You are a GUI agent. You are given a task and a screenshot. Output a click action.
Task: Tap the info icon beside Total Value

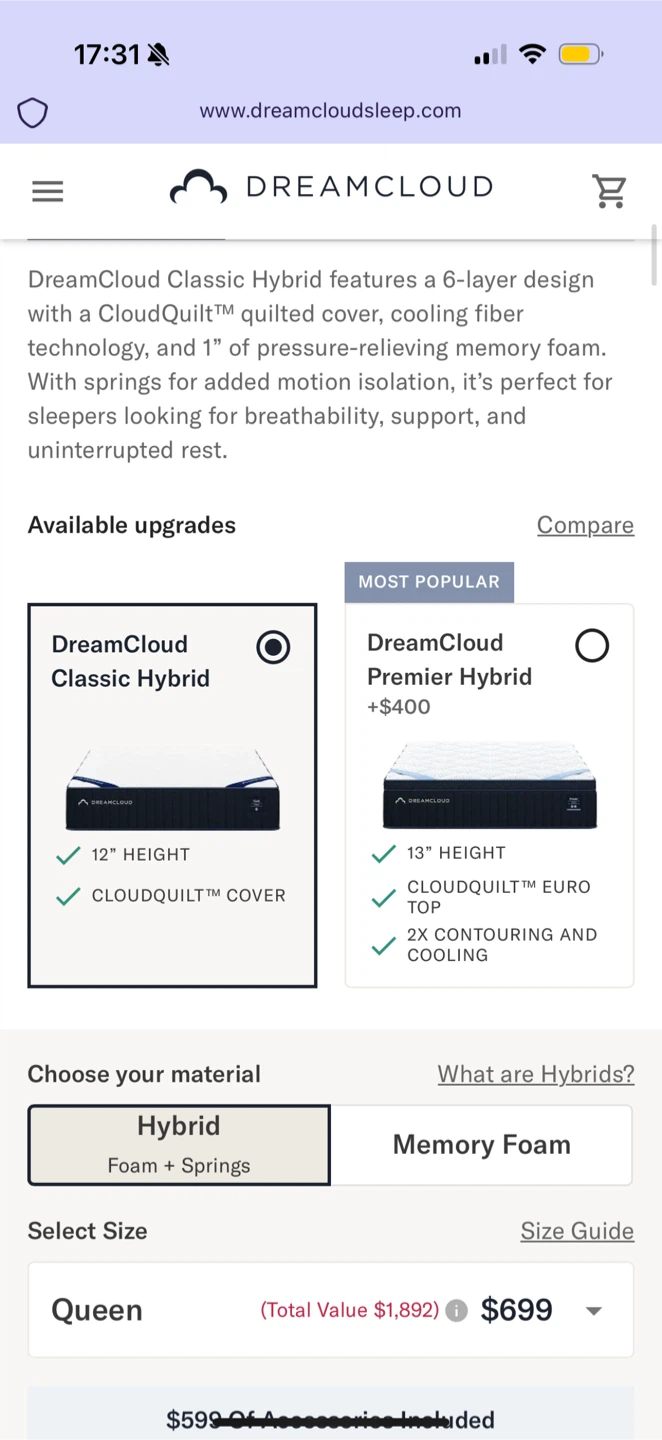[456, 1310]
